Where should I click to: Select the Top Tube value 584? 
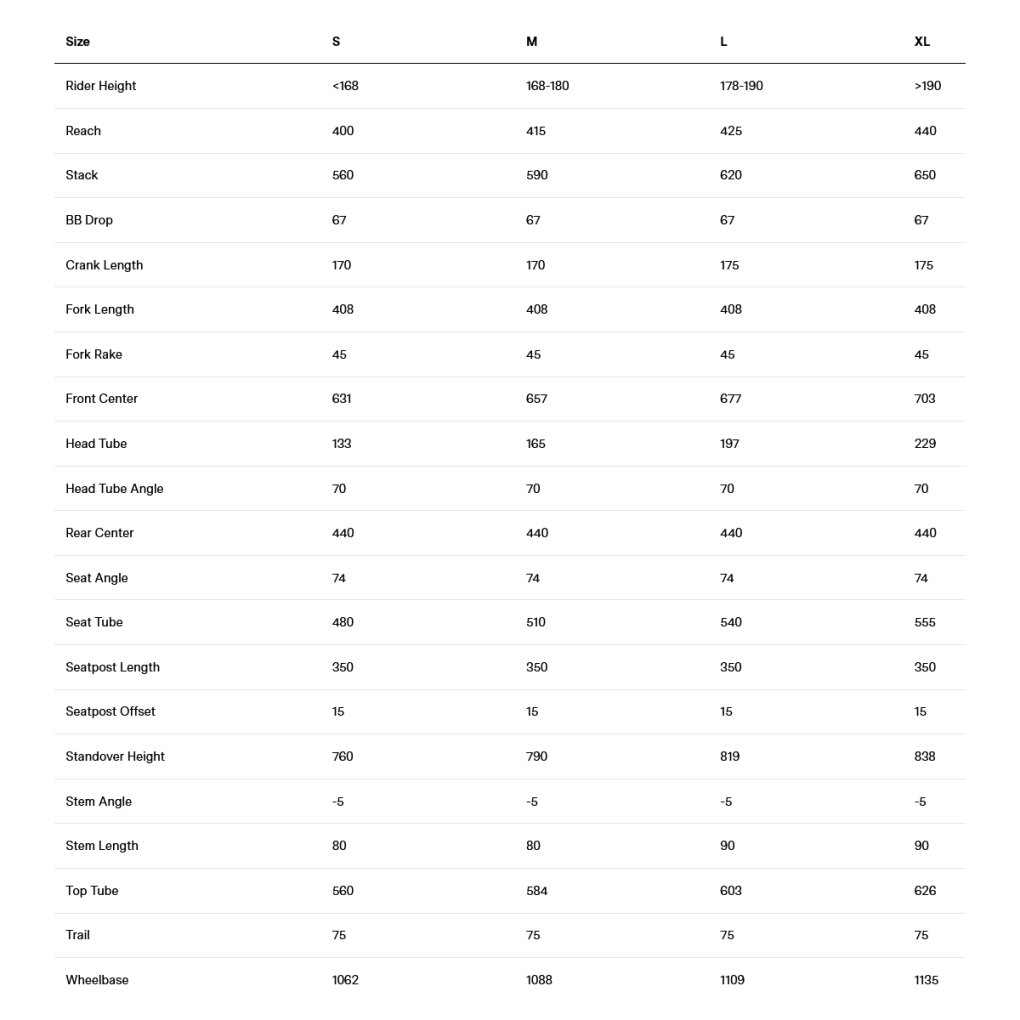click(537, 891)
